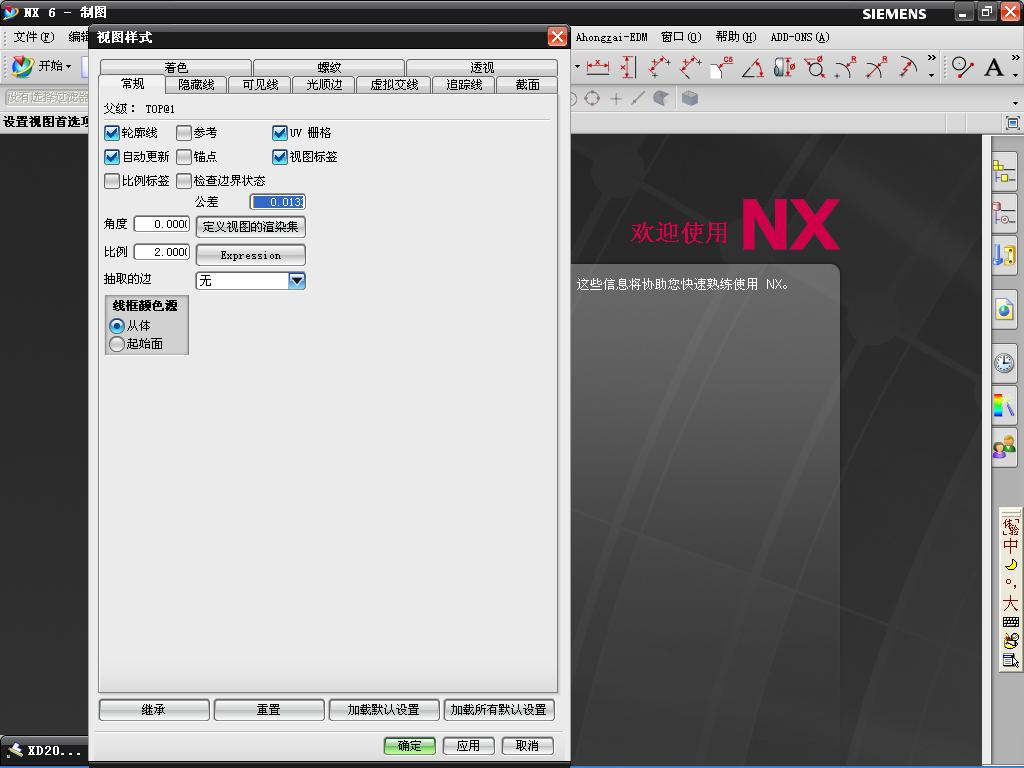The image size is (1024, 768).
Task: Switch to the 追踪线 tab
Action: tap(464, 85)
